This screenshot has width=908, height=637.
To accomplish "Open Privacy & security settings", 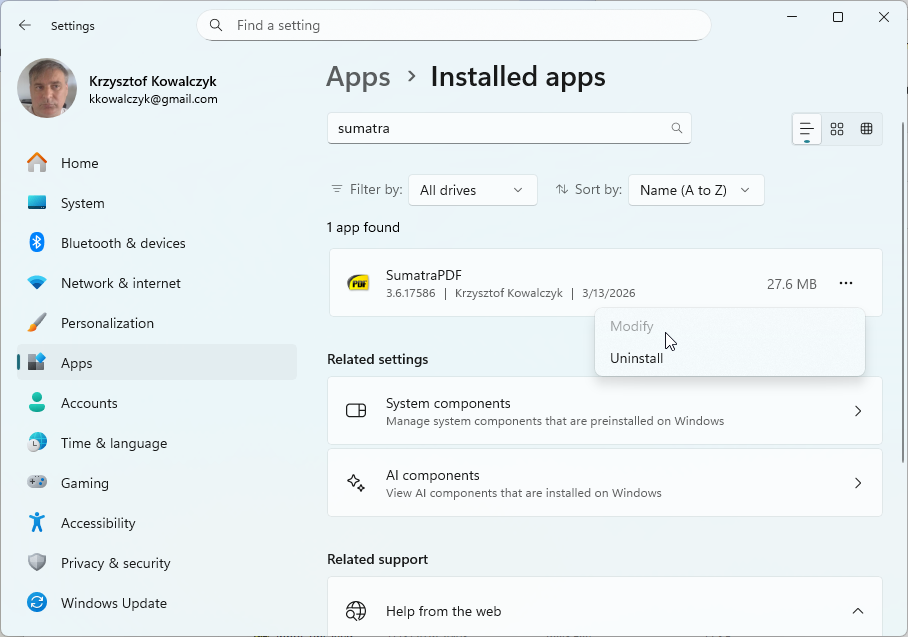I will pyautogui.click(x=157, y=562).
